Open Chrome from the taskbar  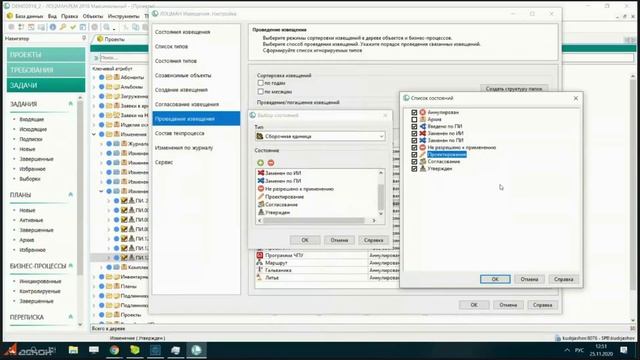tap(114, 350)
